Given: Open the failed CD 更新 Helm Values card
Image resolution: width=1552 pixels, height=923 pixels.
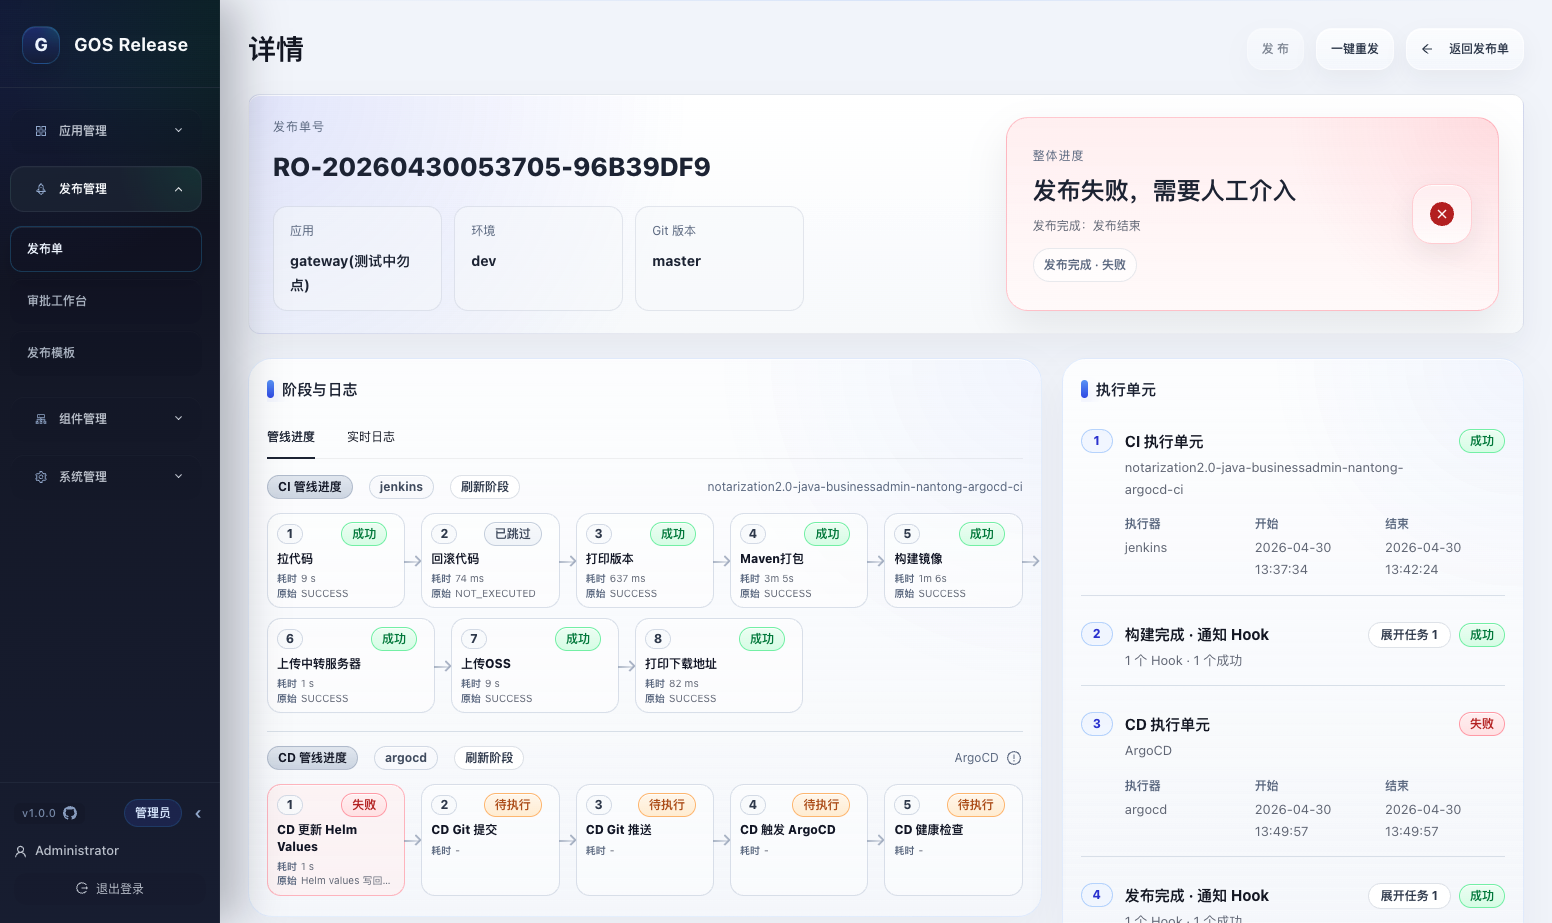Looking at the screenshot, I should tap(336, 840).
